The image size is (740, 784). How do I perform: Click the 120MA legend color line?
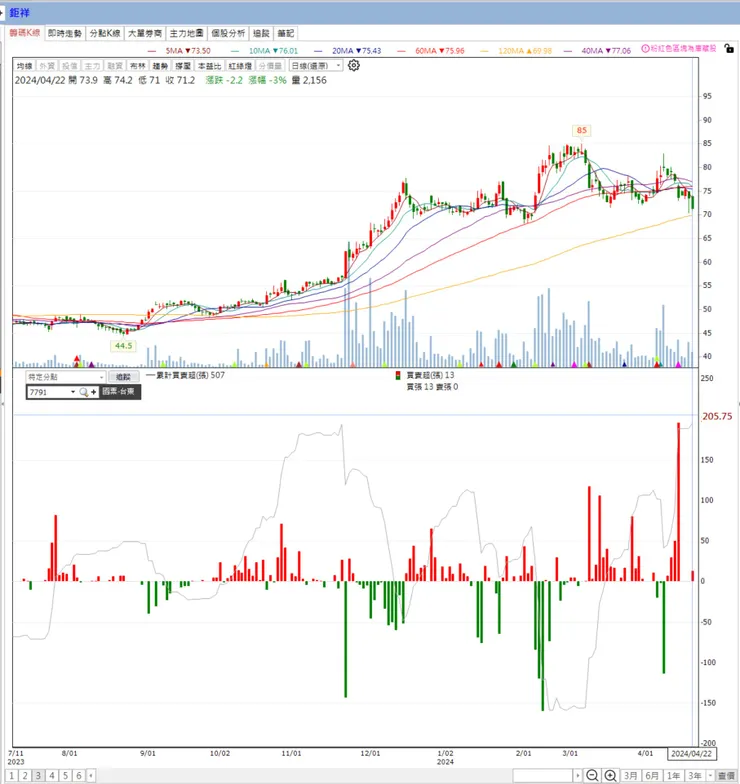(484, 50)
